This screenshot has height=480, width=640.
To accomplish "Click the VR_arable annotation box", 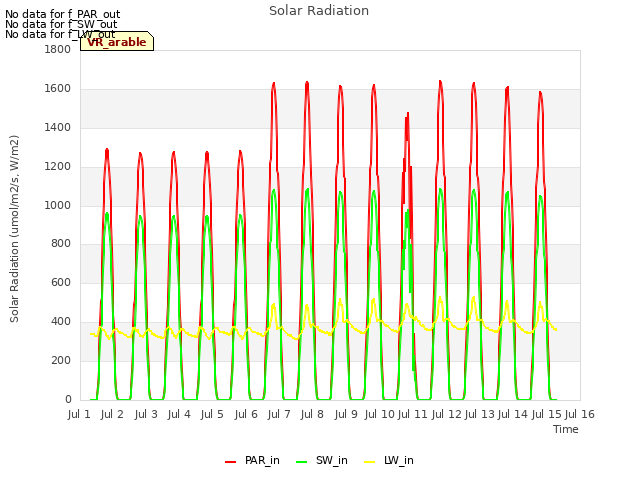I will [117, 41].
